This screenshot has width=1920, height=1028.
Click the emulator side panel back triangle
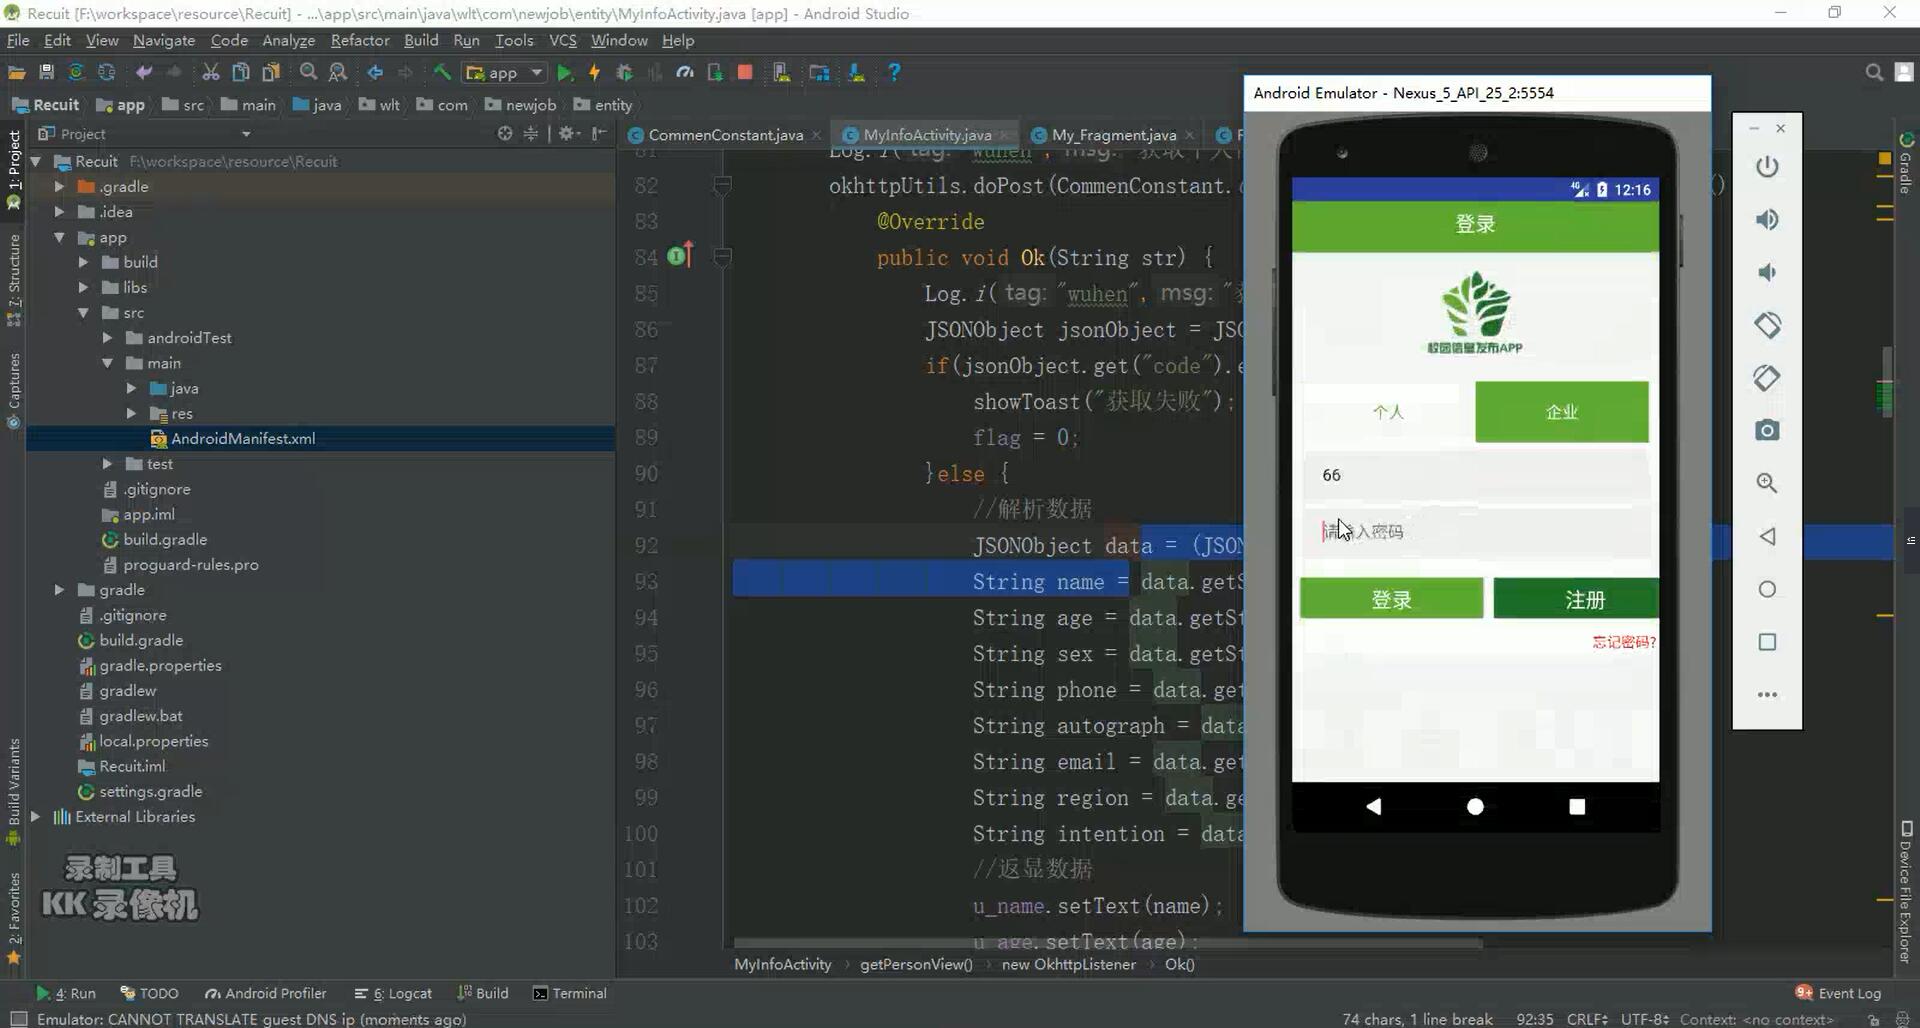click(x=1767, y=536)
